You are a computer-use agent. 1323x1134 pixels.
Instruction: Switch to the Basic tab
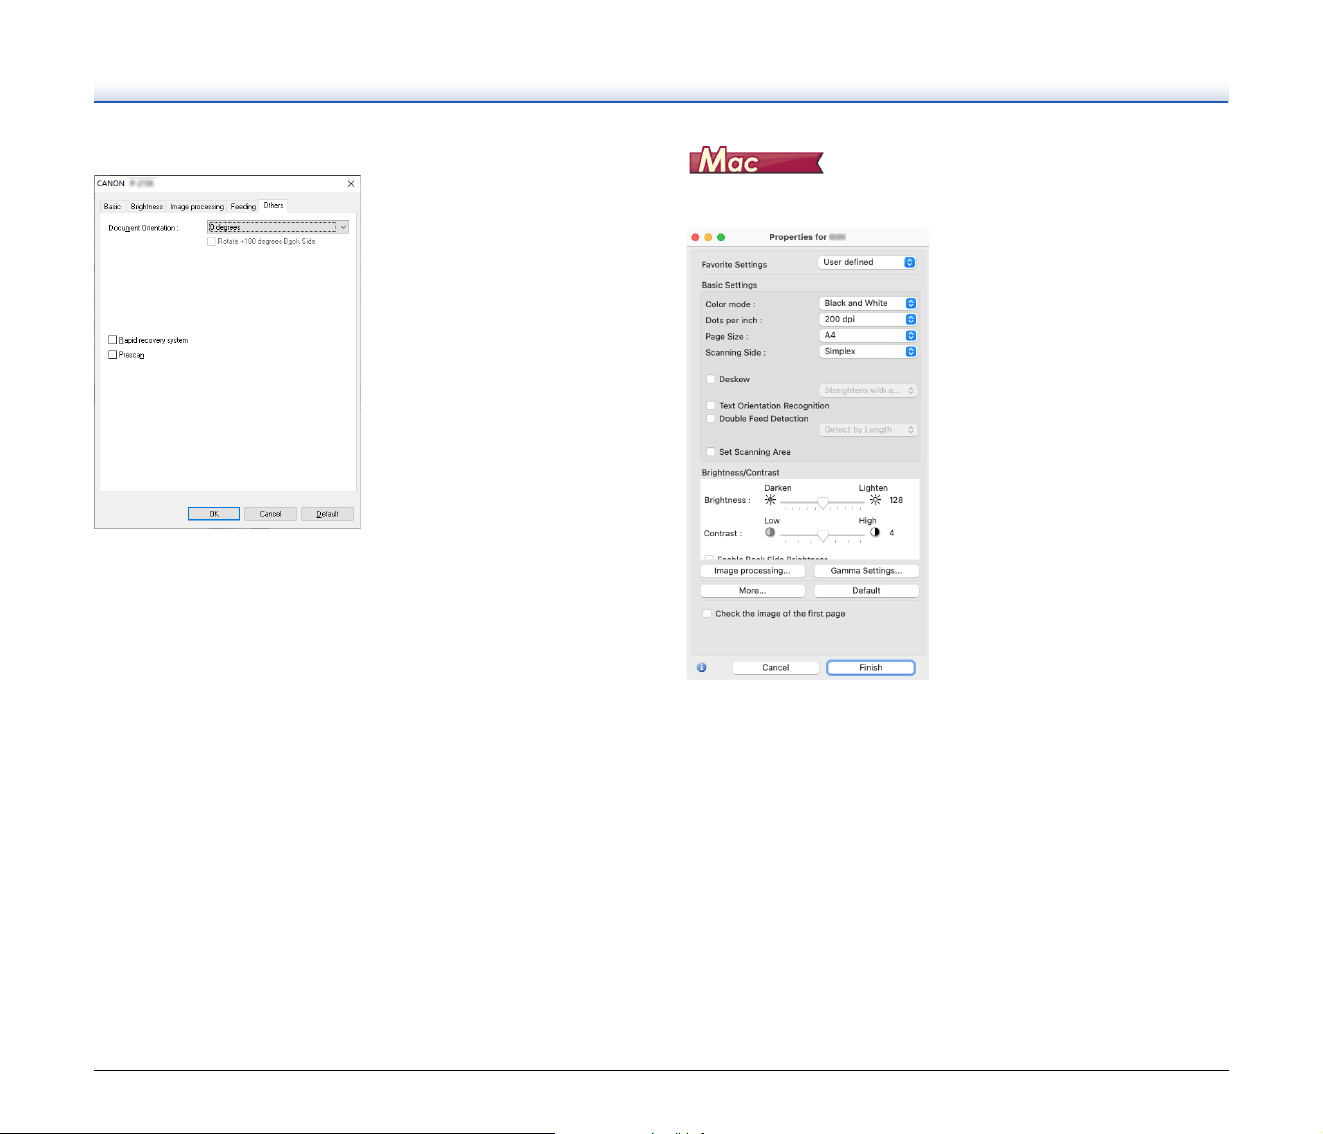pyautogui.click(x=113, y=206)
